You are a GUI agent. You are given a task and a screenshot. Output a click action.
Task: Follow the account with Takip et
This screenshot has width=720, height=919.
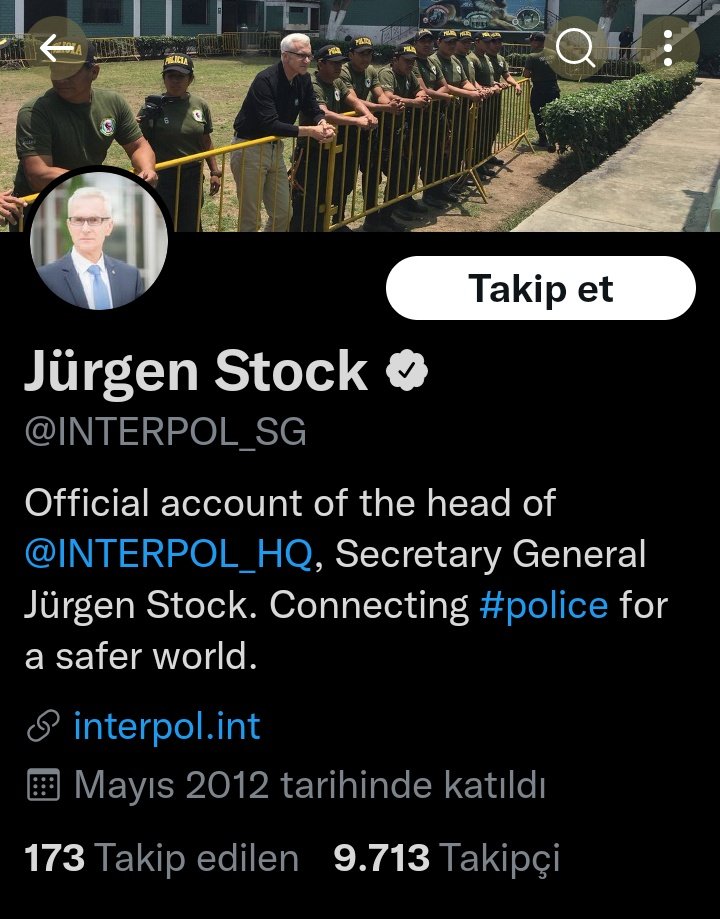pos(541,288)
